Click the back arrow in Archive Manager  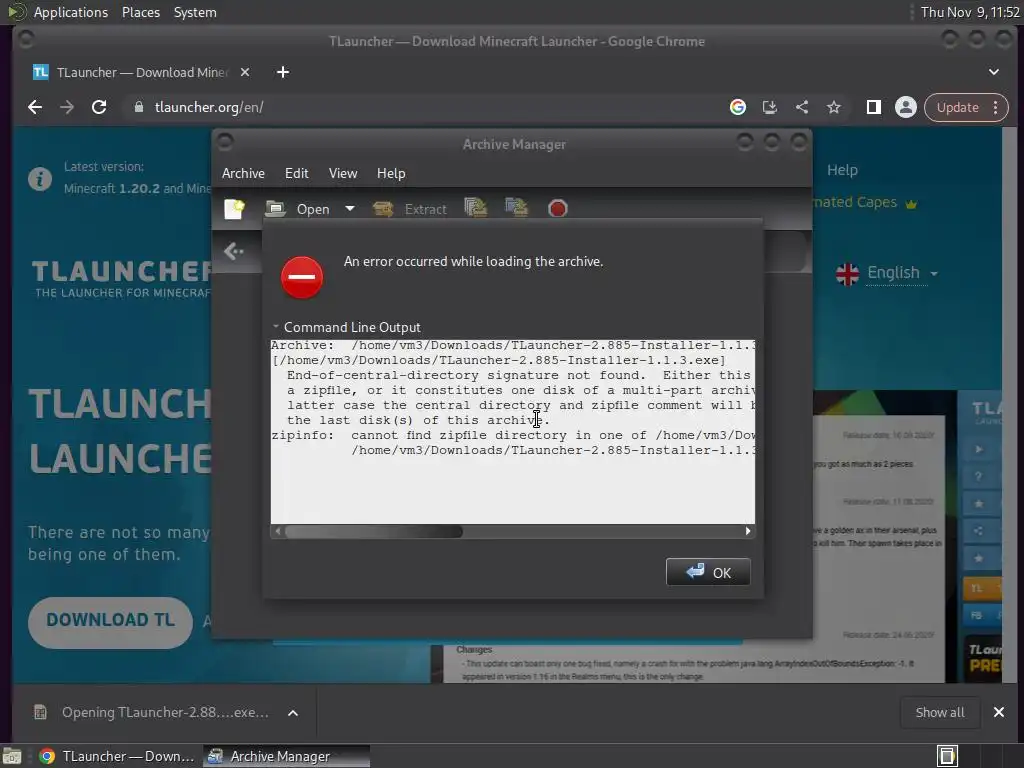(x=233, y=251)
